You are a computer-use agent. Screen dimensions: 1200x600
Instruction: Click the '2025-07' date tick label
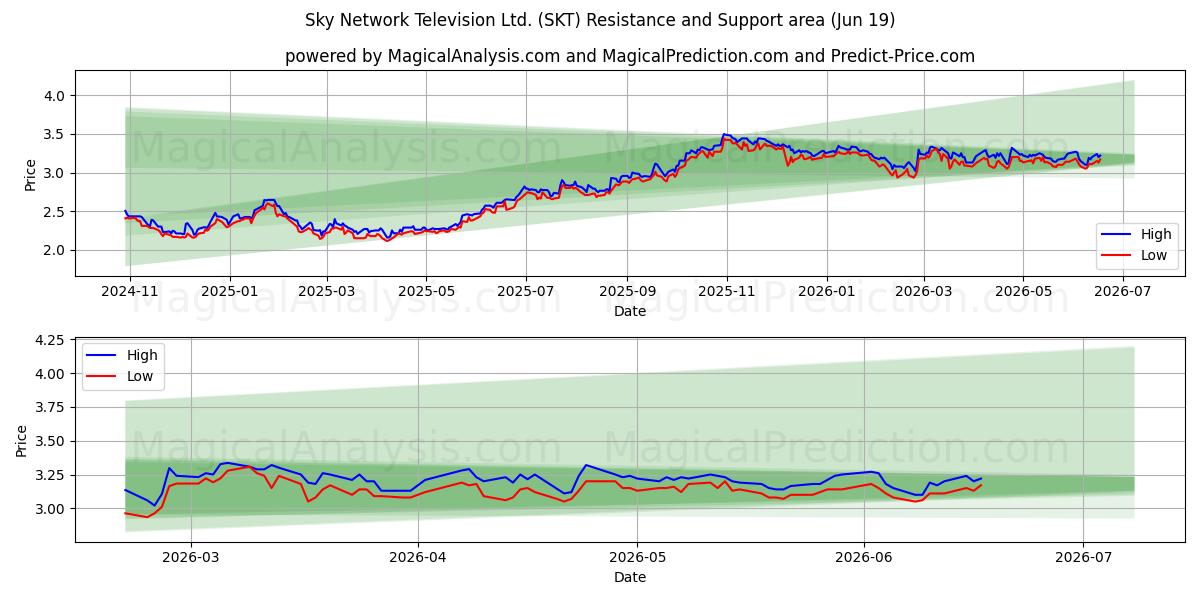click(x=526, y=291)
